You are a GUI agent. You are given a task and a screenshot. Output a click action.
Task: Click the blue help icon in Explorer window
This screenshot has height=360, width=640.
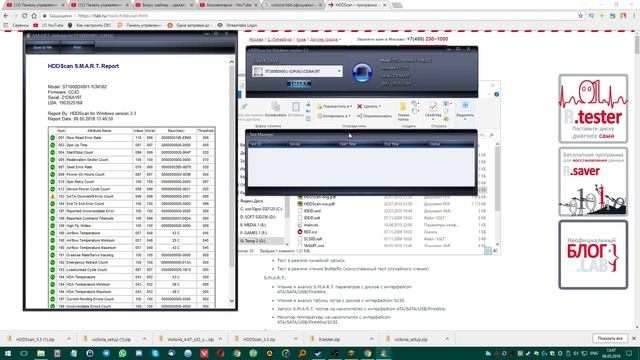click(496, 94)
